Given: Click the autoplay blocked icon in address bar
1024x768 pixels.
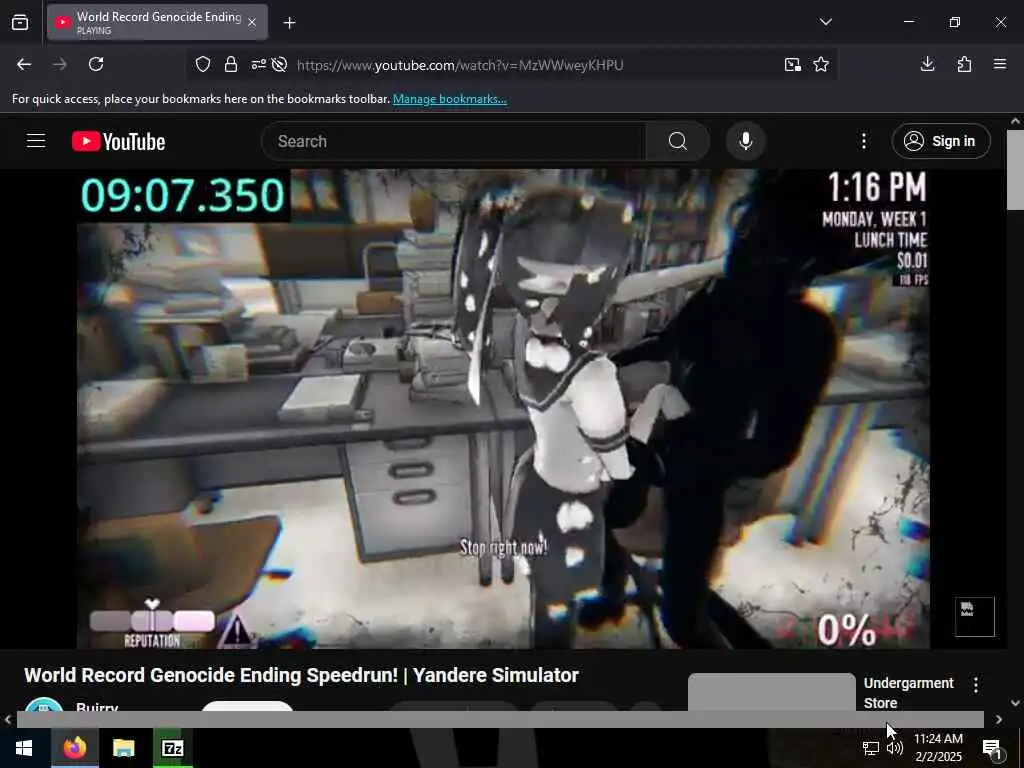Looking at the screenshot, I should [x=280, y=65].
